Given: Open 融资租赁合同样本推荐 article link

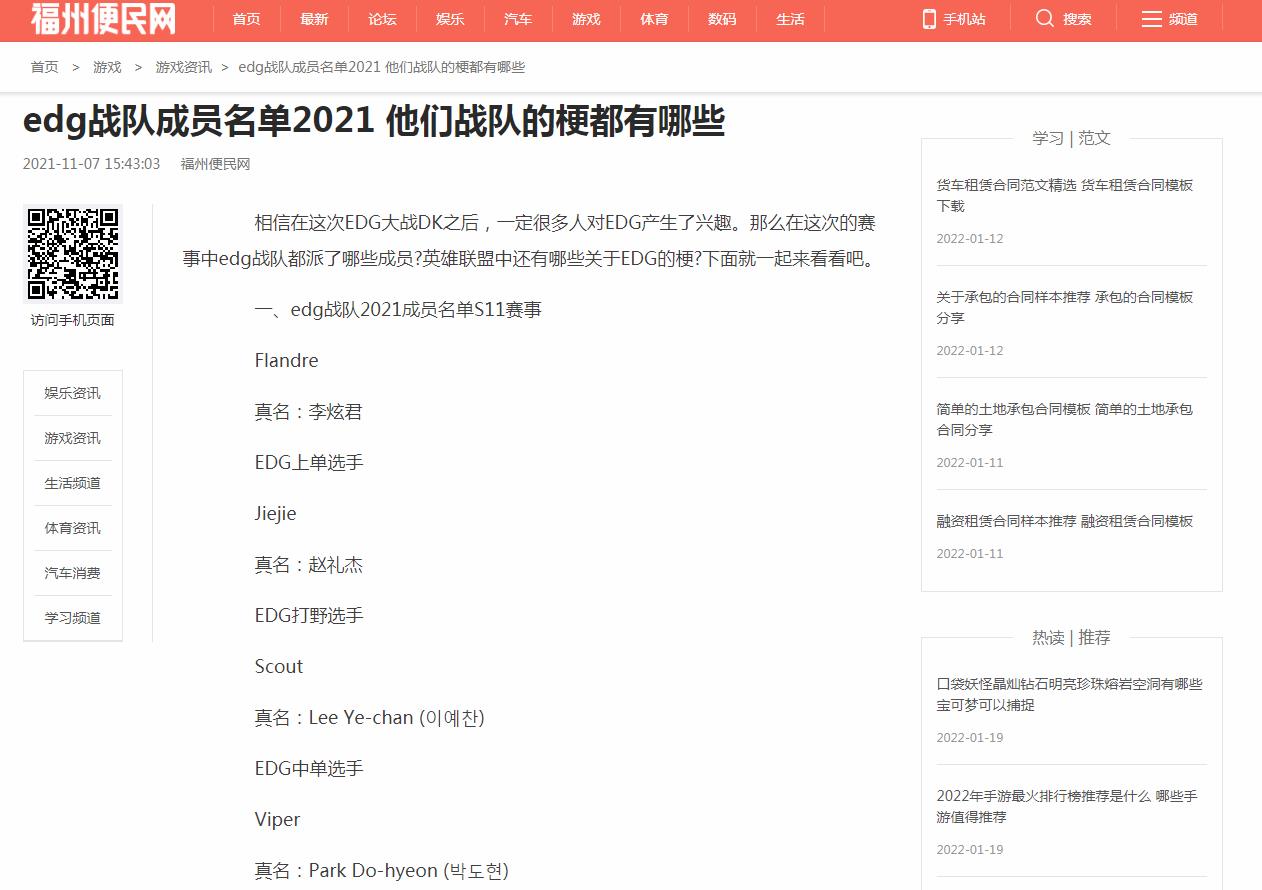Looking at the screenshot, I should pyautogui.click(x=1065, y=521).
